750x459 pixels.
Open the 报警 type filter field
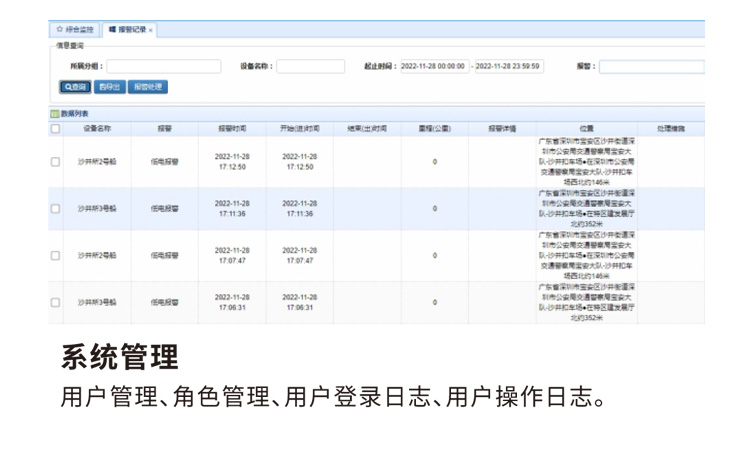click(x=651, y=67)
